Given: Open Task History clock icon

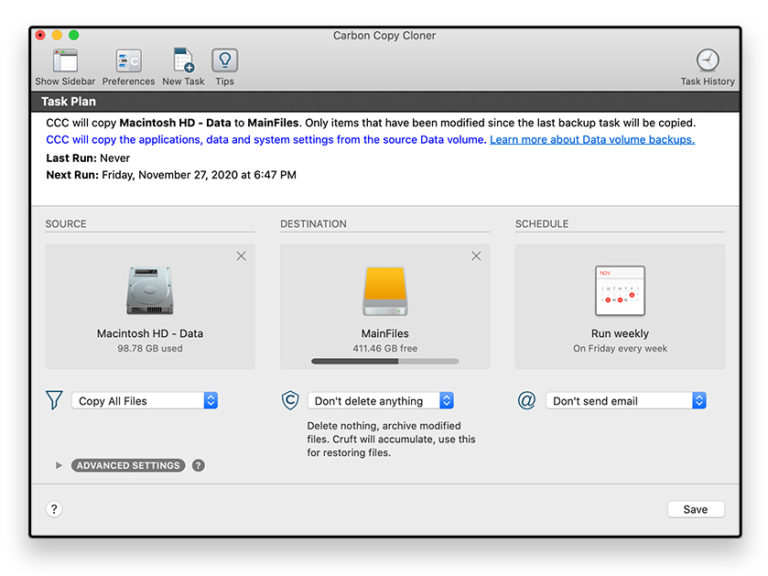Looking at the screenshot, I should [707, 62].
